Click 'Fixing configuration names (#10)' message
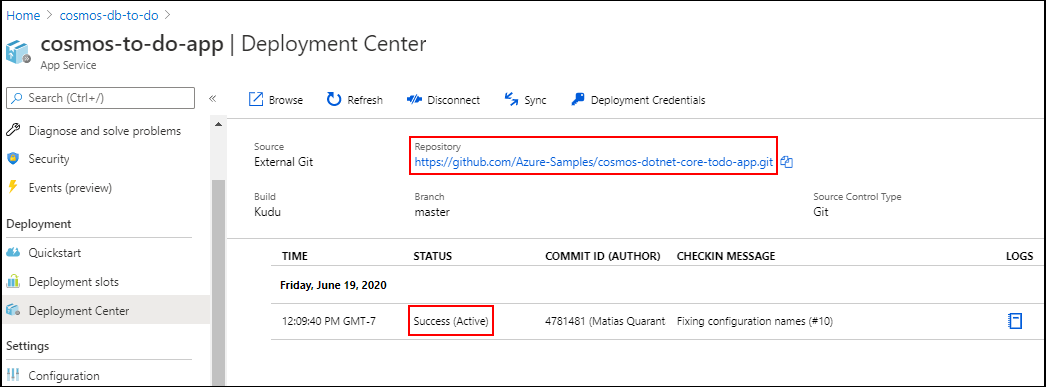This screenshot has height=387, width=1046. [x=754, y=322]
